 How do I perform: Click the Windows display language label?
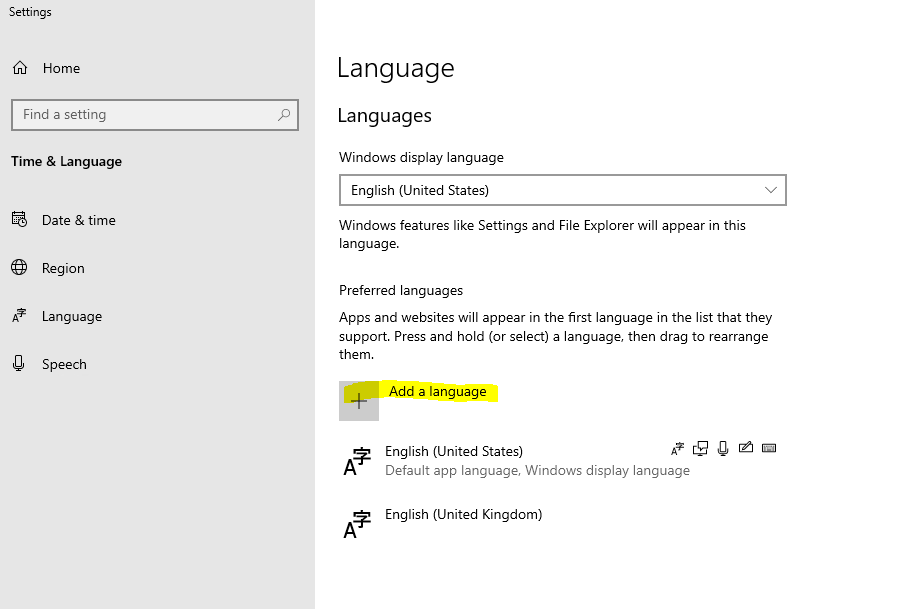(x=421, y=157)
